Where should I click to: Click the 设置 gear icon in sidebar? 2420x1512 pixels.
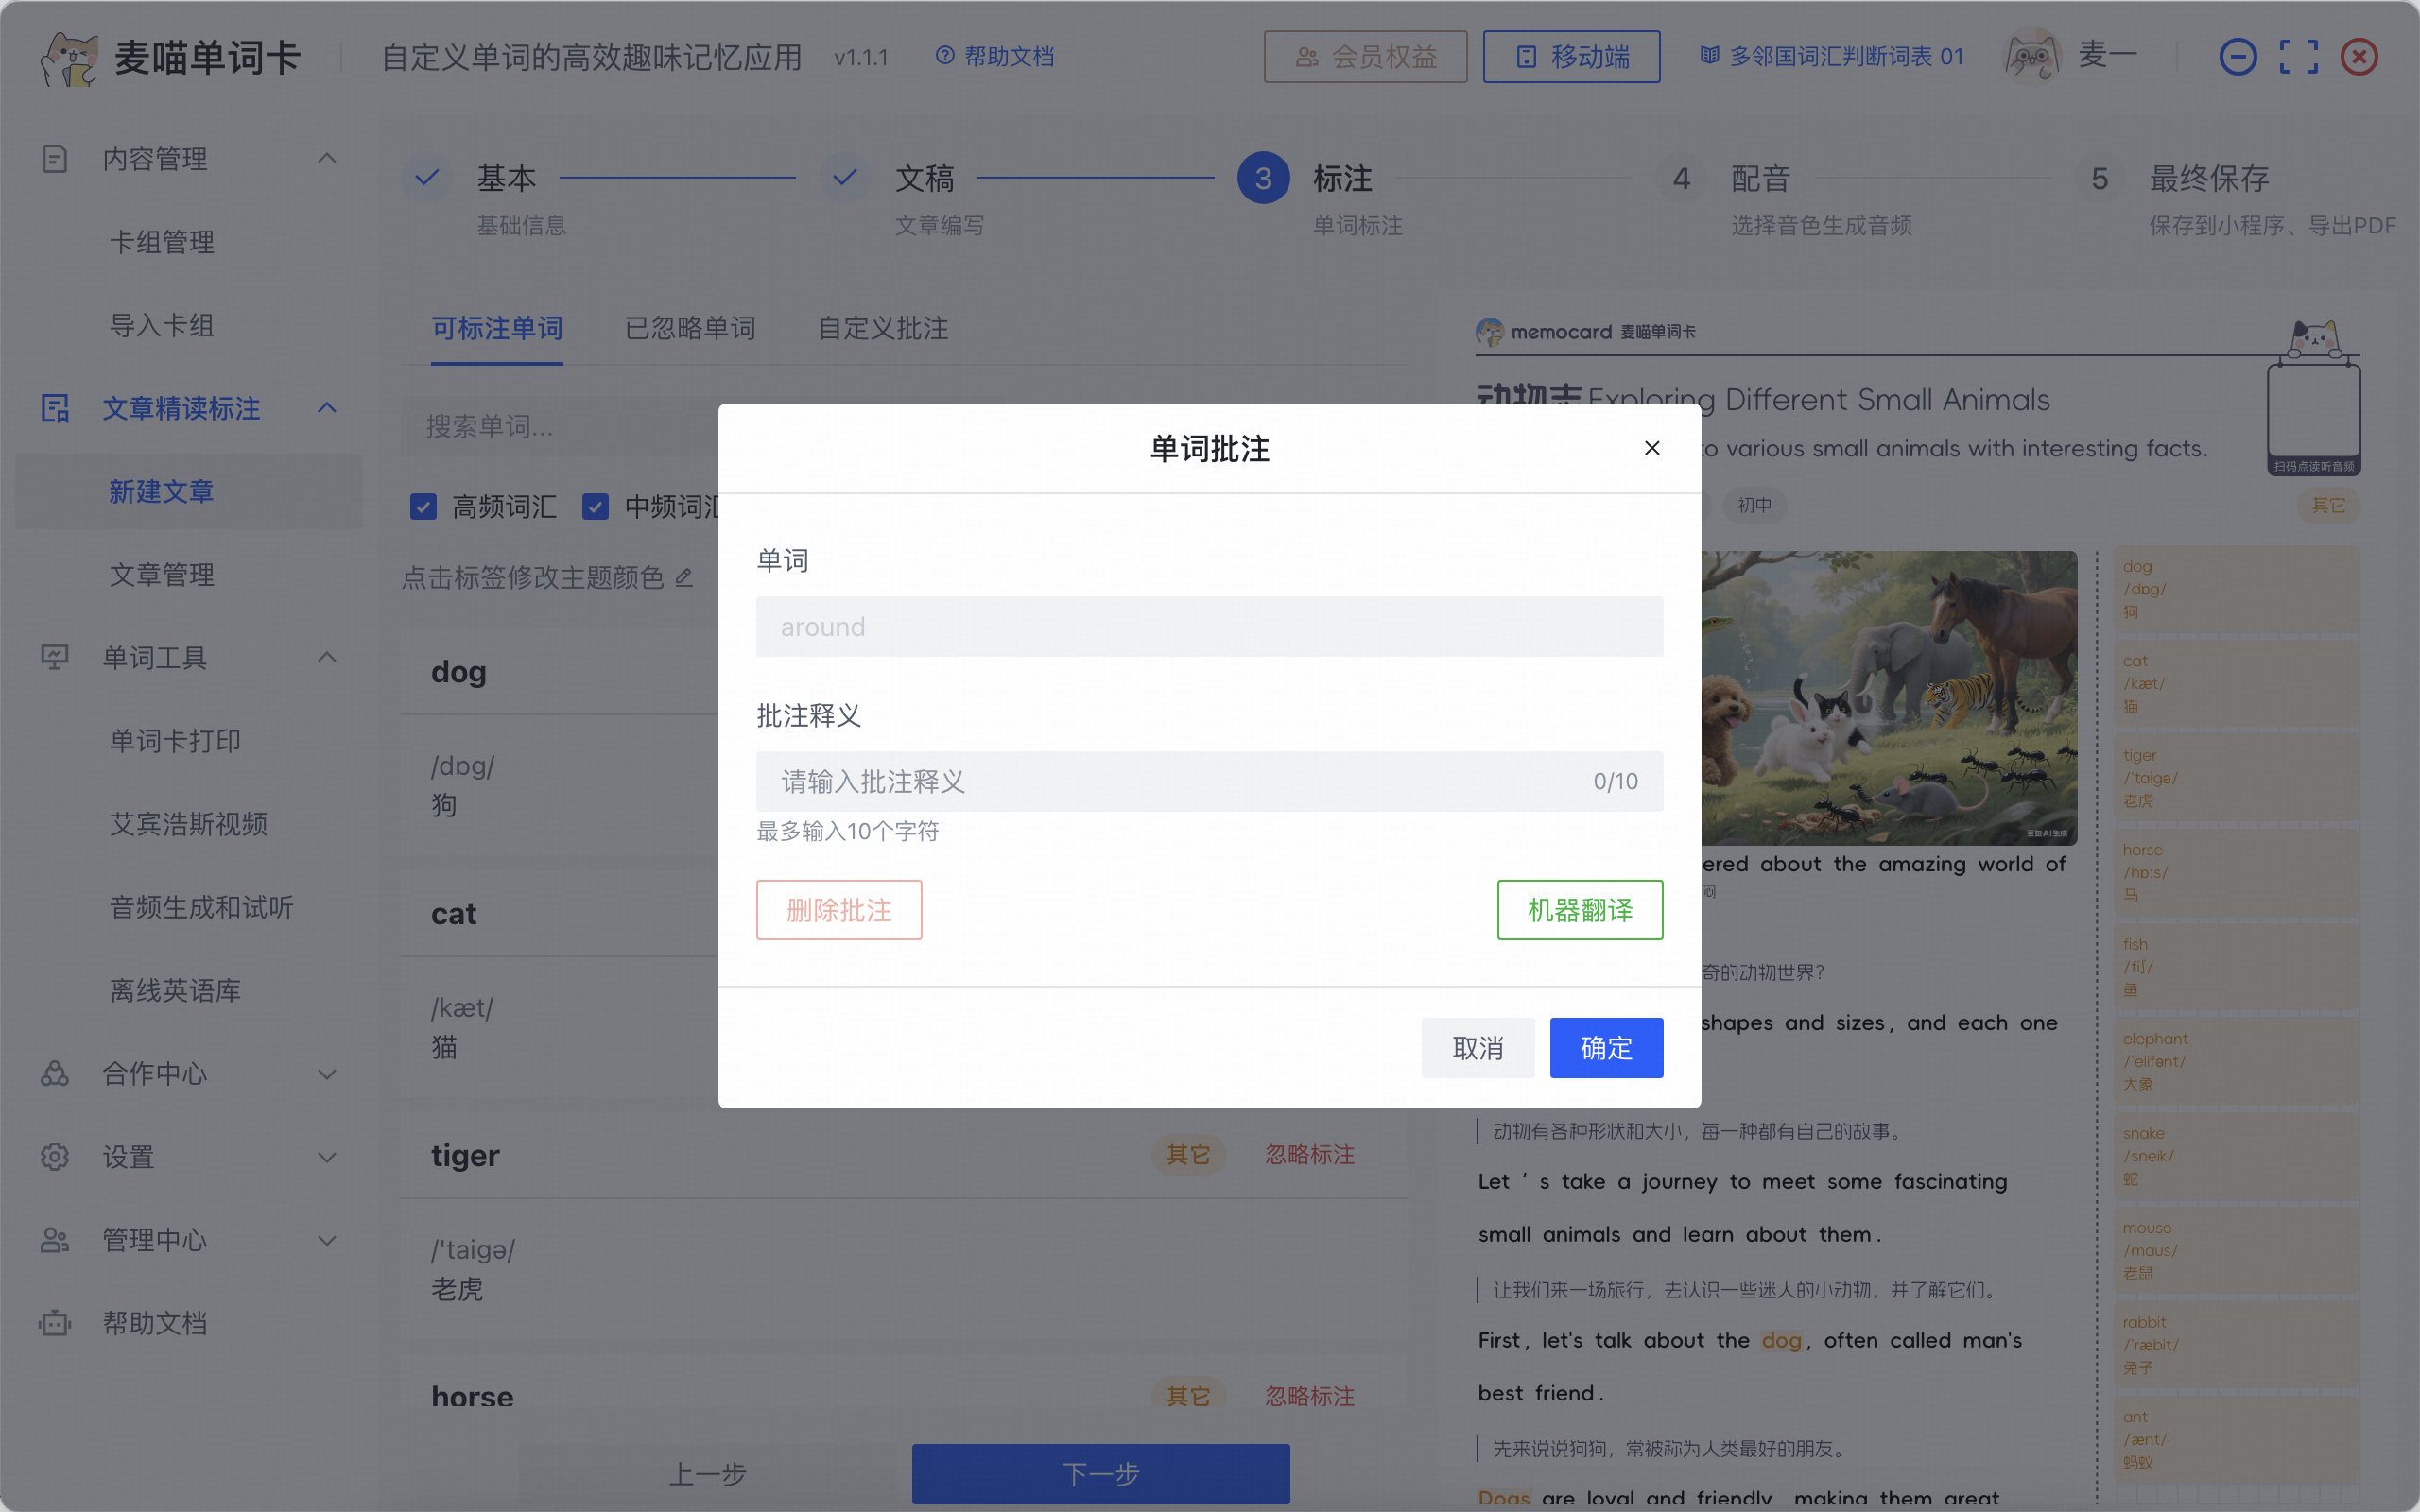point(55,1157)
